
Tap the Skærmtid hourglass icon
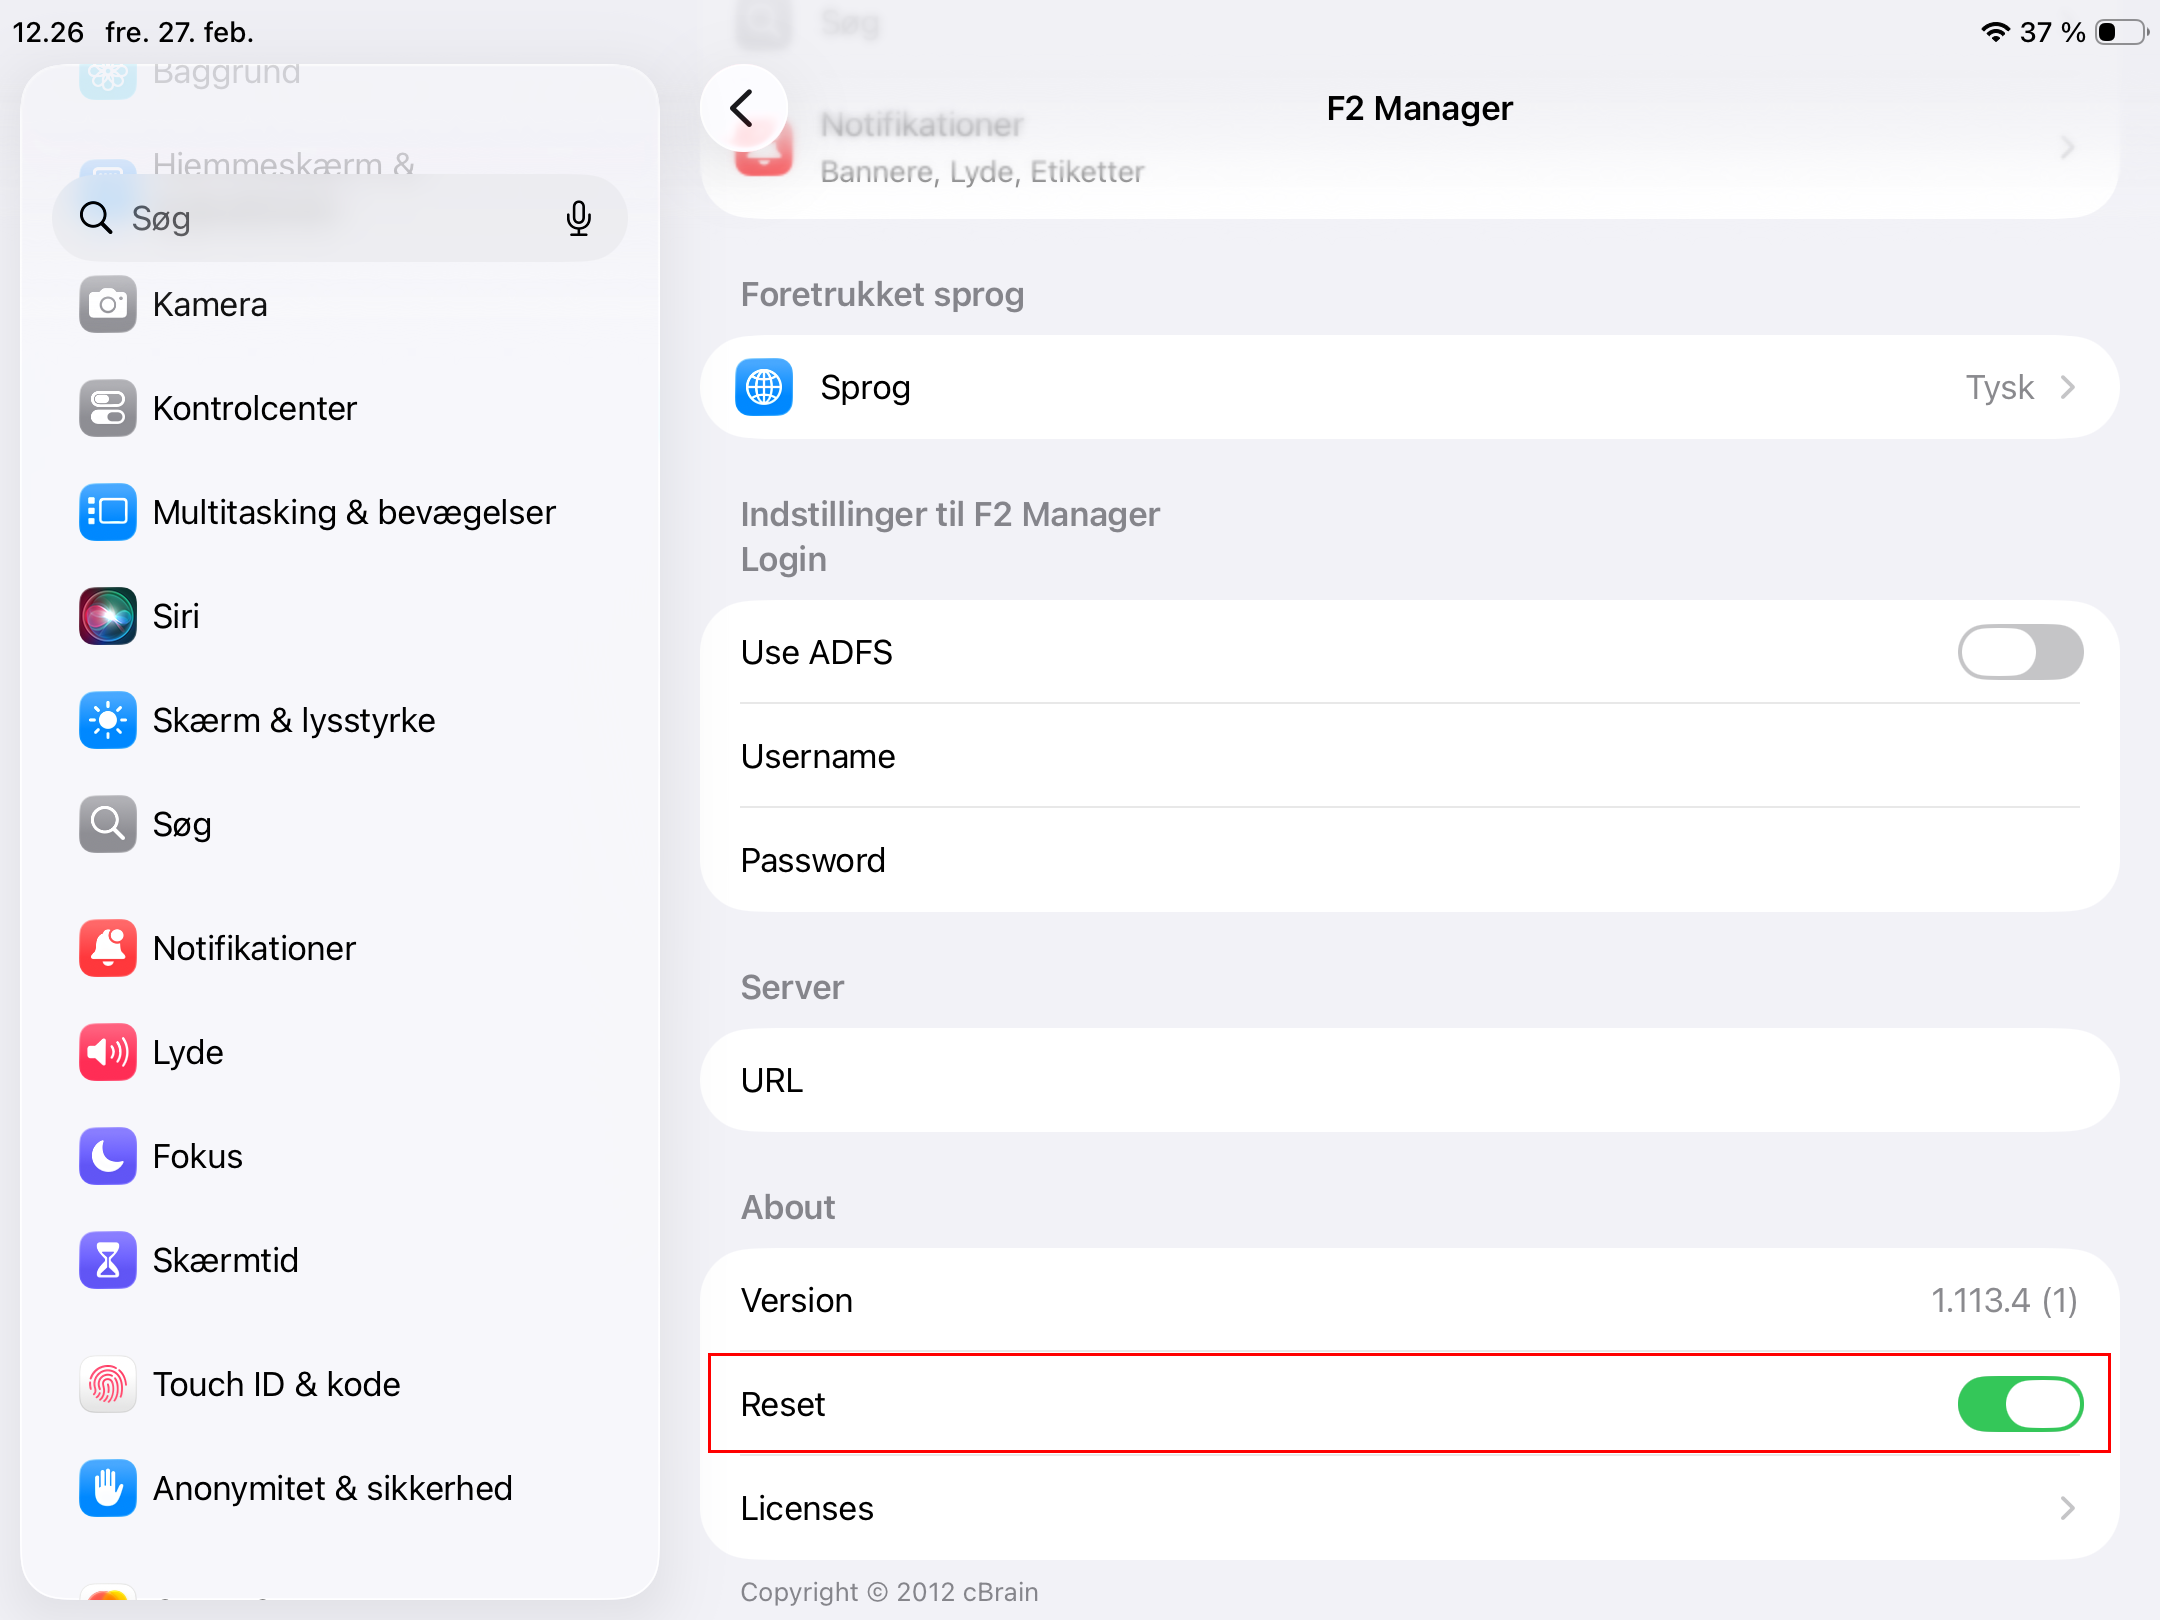108,1260
